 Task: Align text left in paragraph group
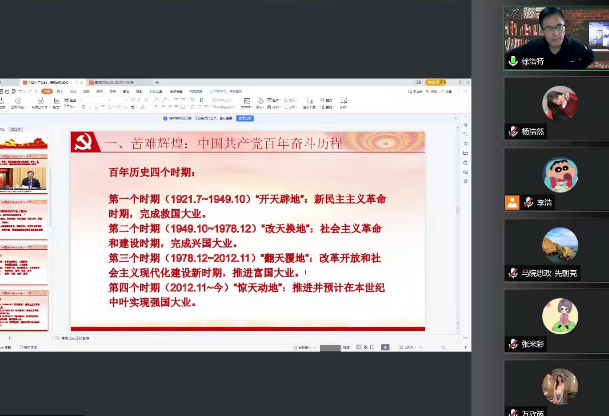[156, 106]
